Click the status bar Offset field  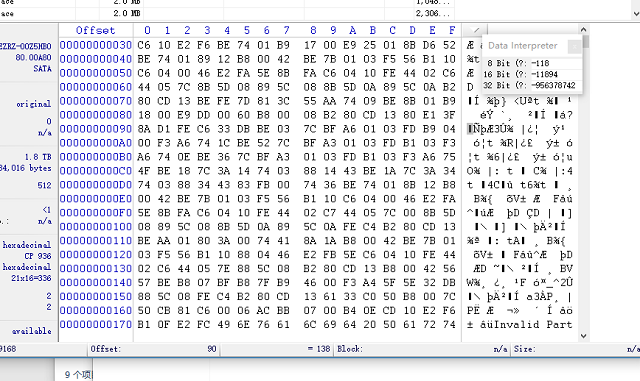pyautogui.click(x=154, y=349)
